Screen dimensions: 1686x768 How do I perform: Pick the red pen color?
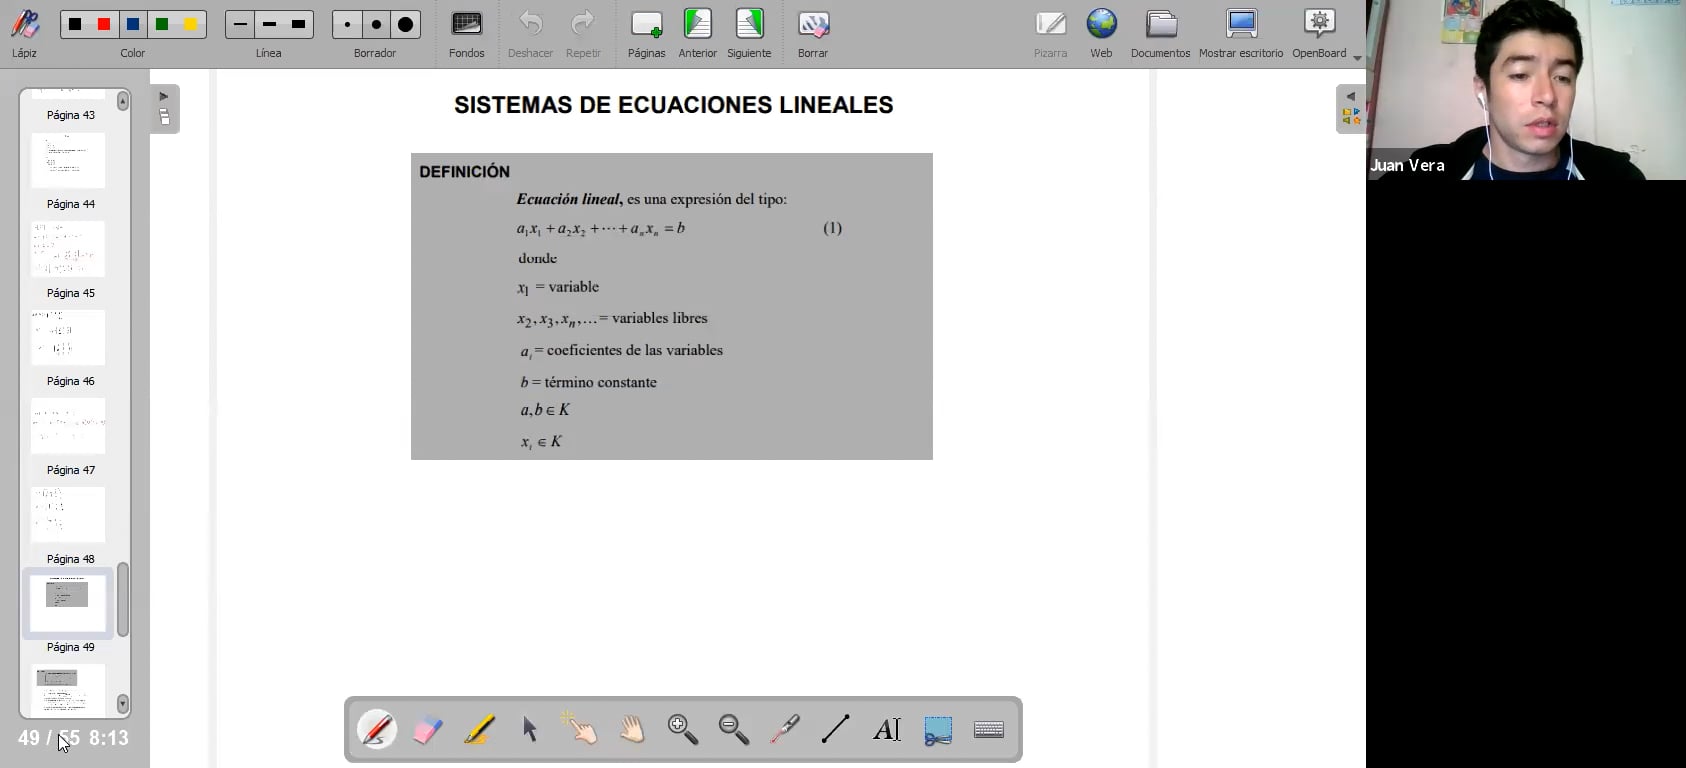pyautogui.click(x=104, y=24)
